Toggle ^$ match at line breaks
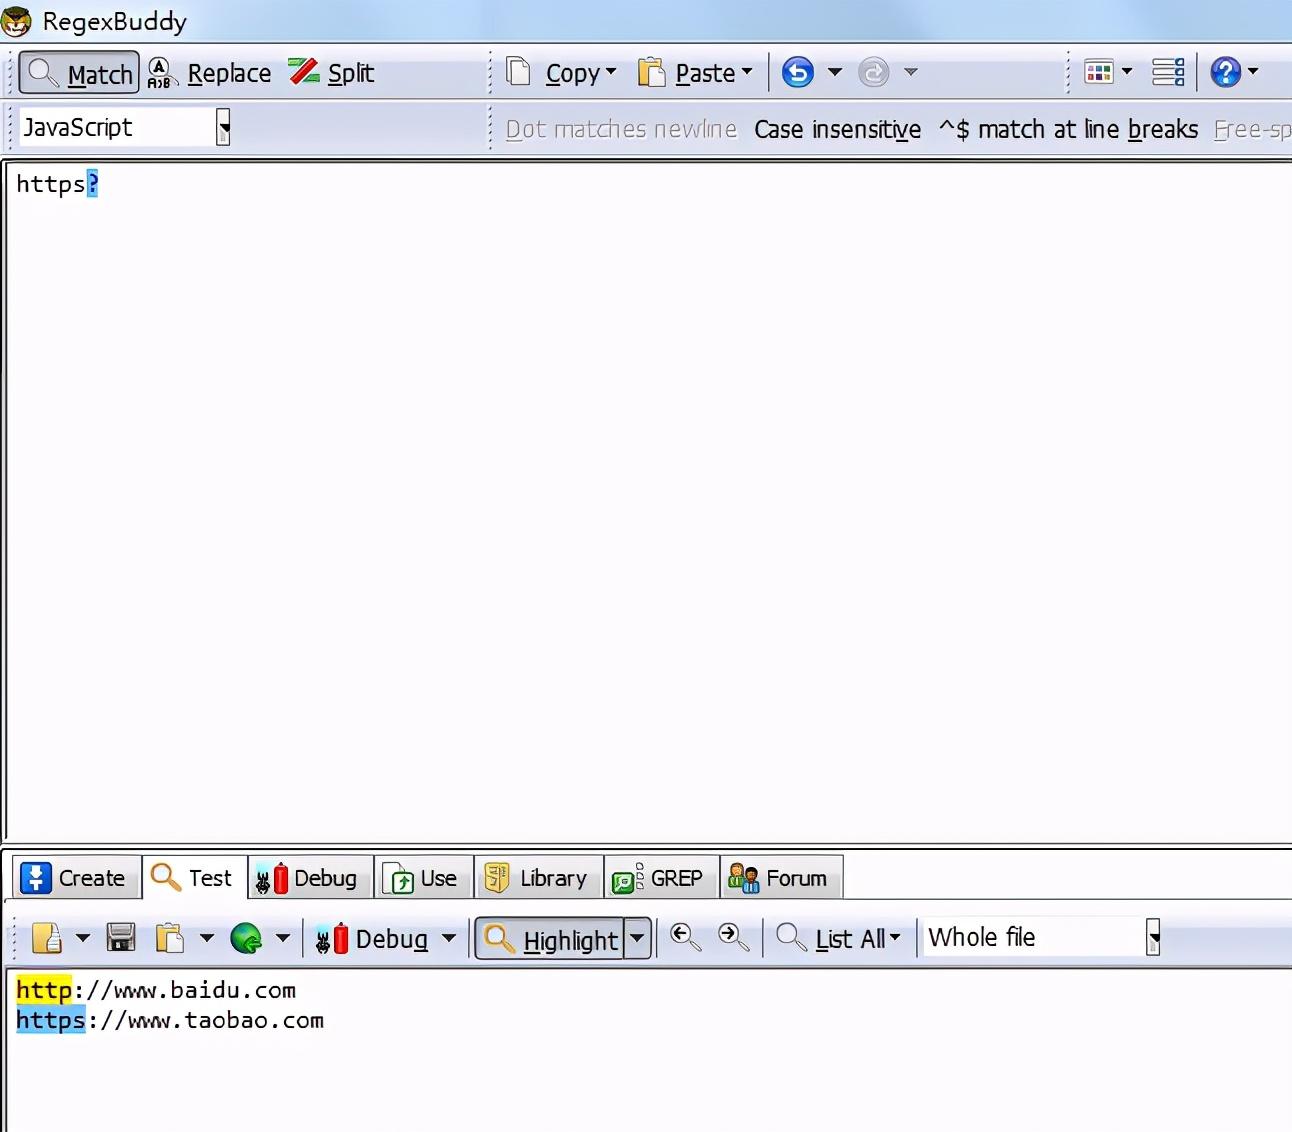 point(1068,129)
